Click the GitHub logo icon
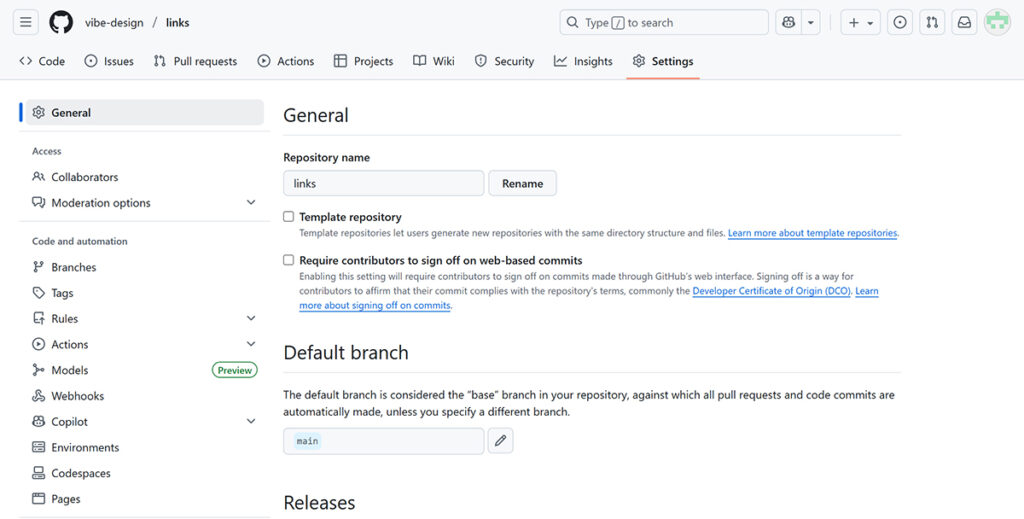The image size is (1024, 519). pyautogui.click(x=61, y=22)
